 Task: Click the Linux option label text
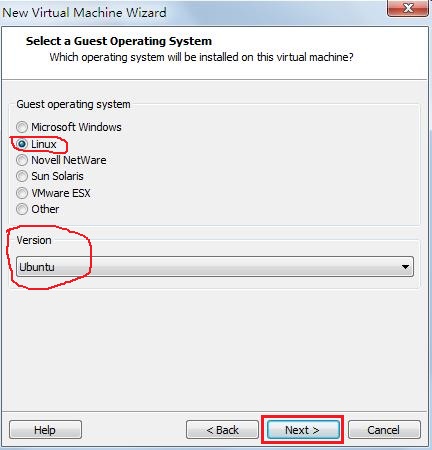tap(44, 144)
